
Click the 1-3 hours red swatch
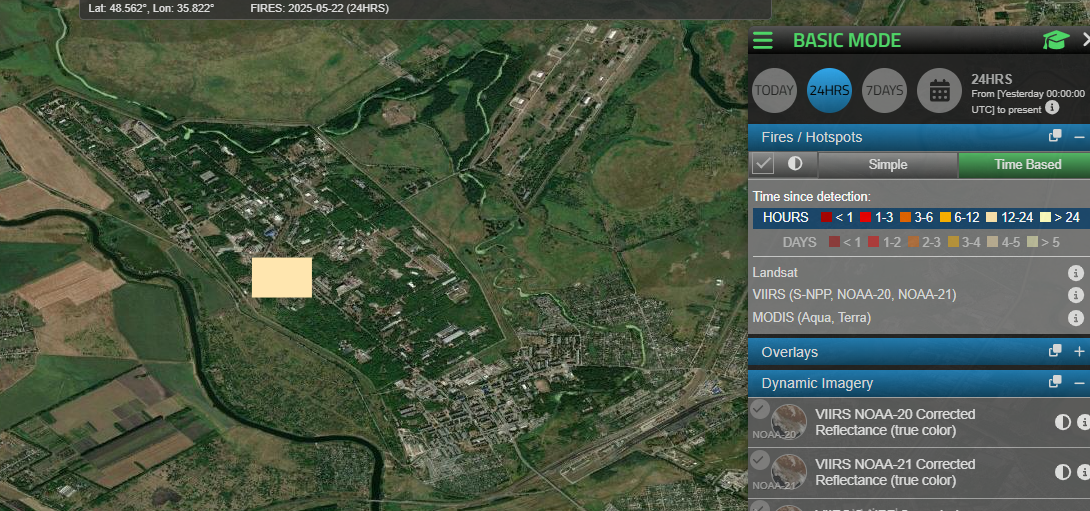coord(866,218)
